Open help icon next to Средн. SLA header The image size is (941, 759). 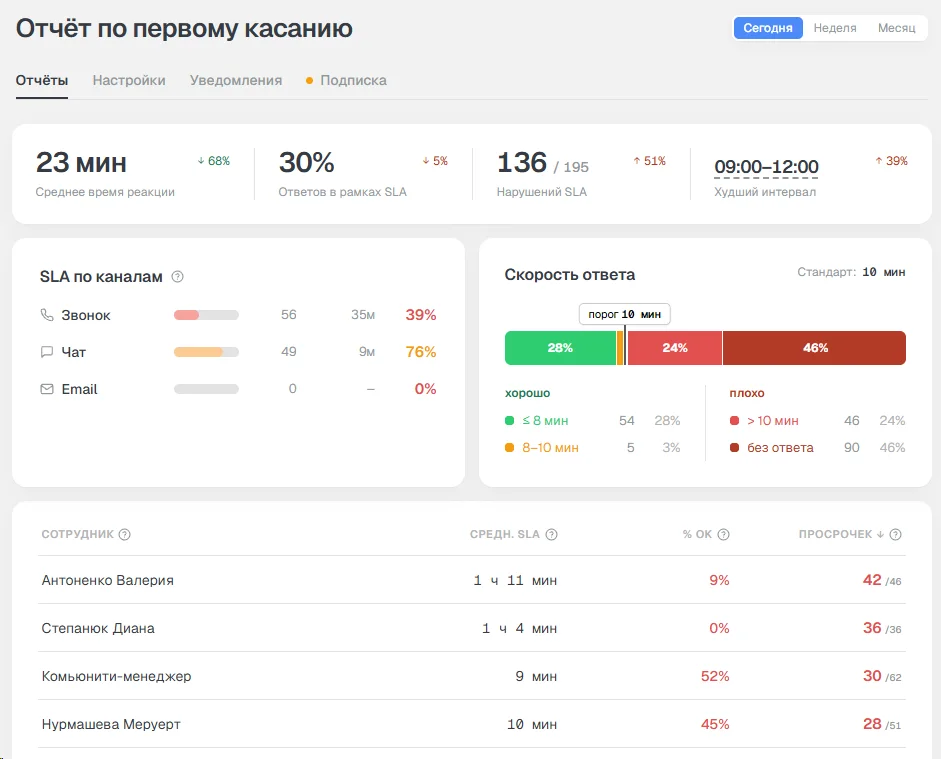[x=552, y=534]
